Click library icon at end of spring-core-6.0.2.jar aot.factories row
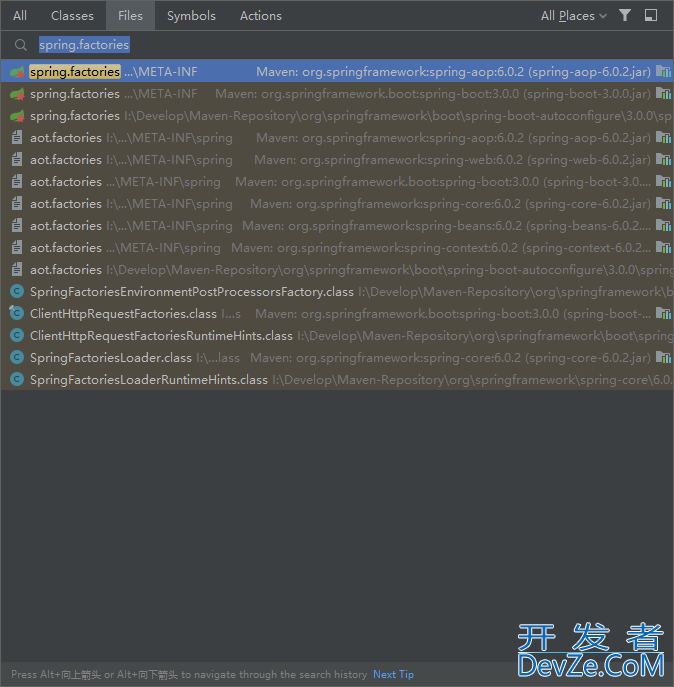 coord(663,203)
